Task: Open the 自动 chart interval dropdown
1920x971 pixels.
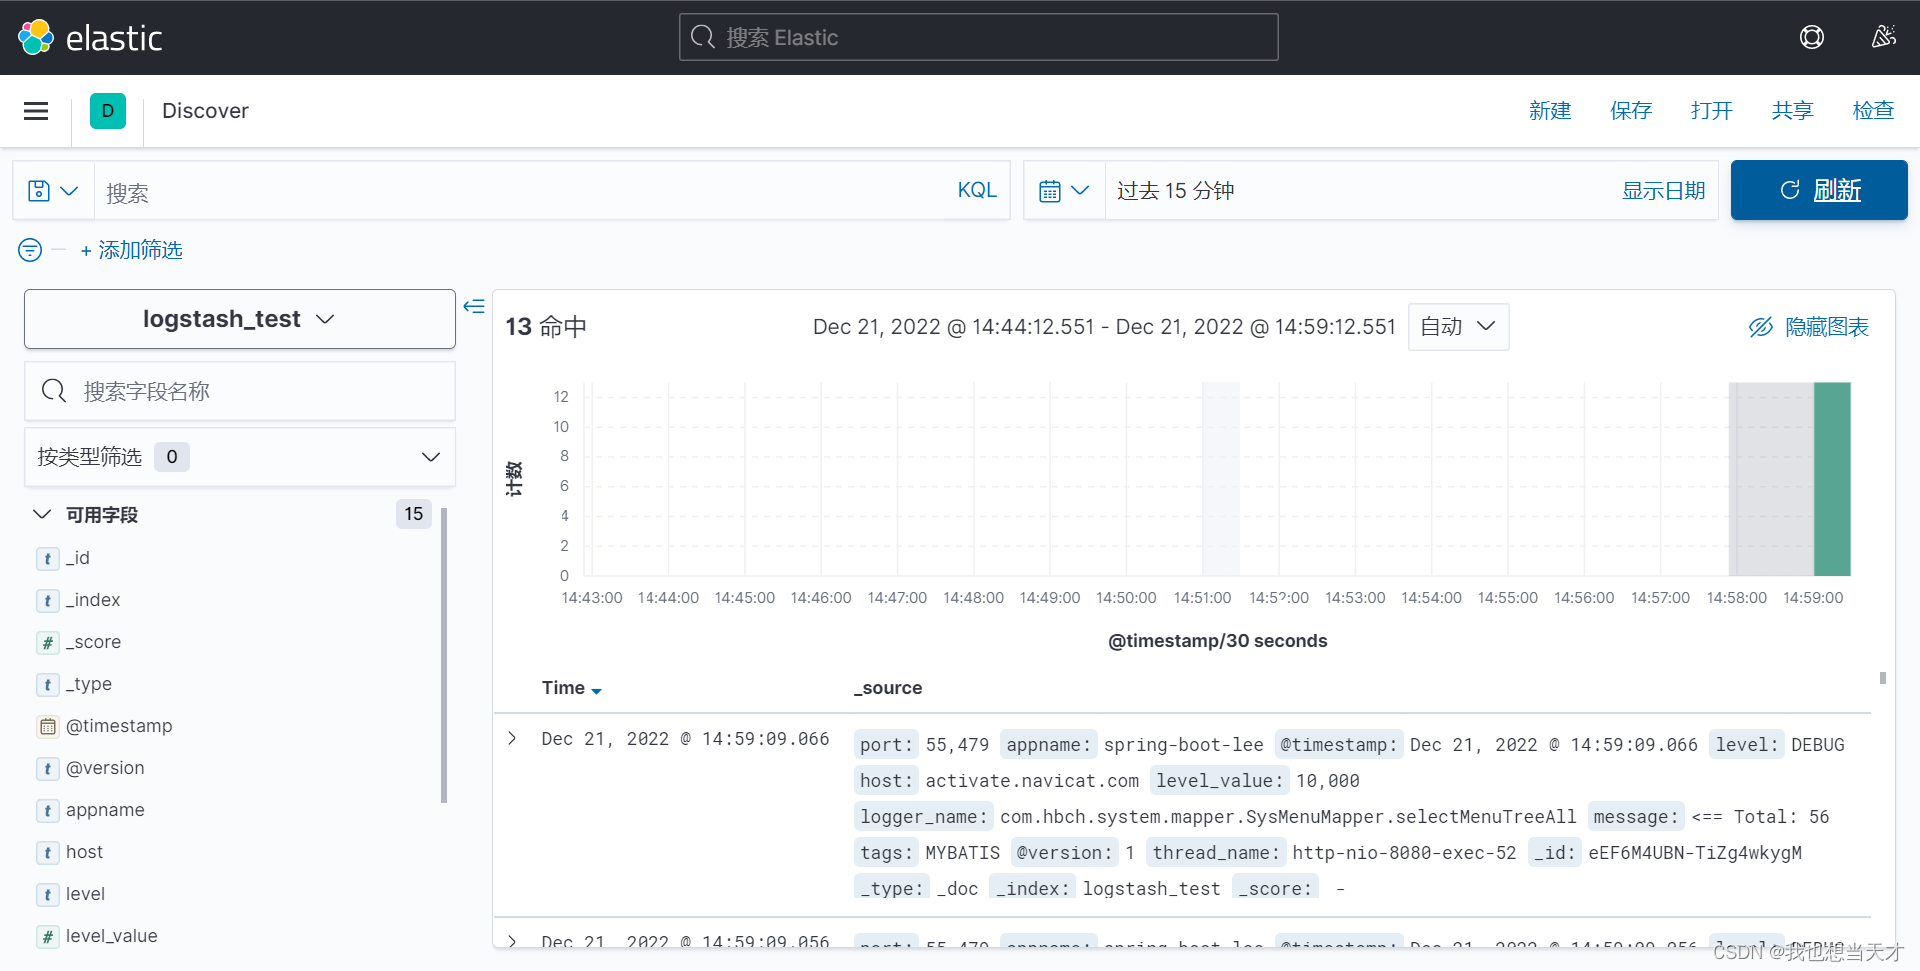Action: [1457, 326]
